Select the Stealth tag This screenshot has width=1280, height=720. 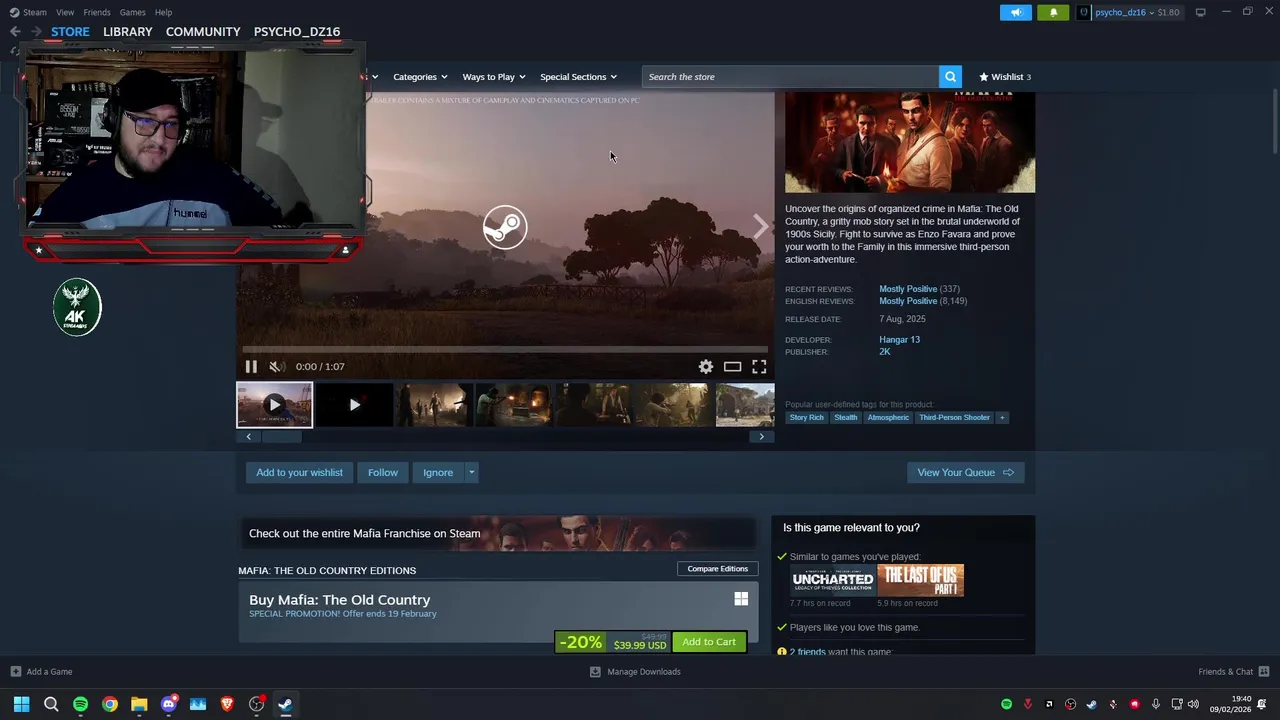(x=845, y=418)
